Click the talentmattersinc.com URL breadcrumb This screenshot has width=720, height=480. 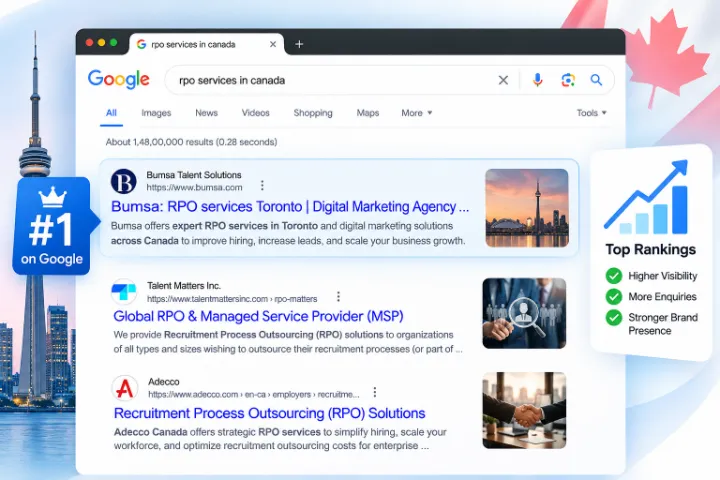(x=232, y=299)
